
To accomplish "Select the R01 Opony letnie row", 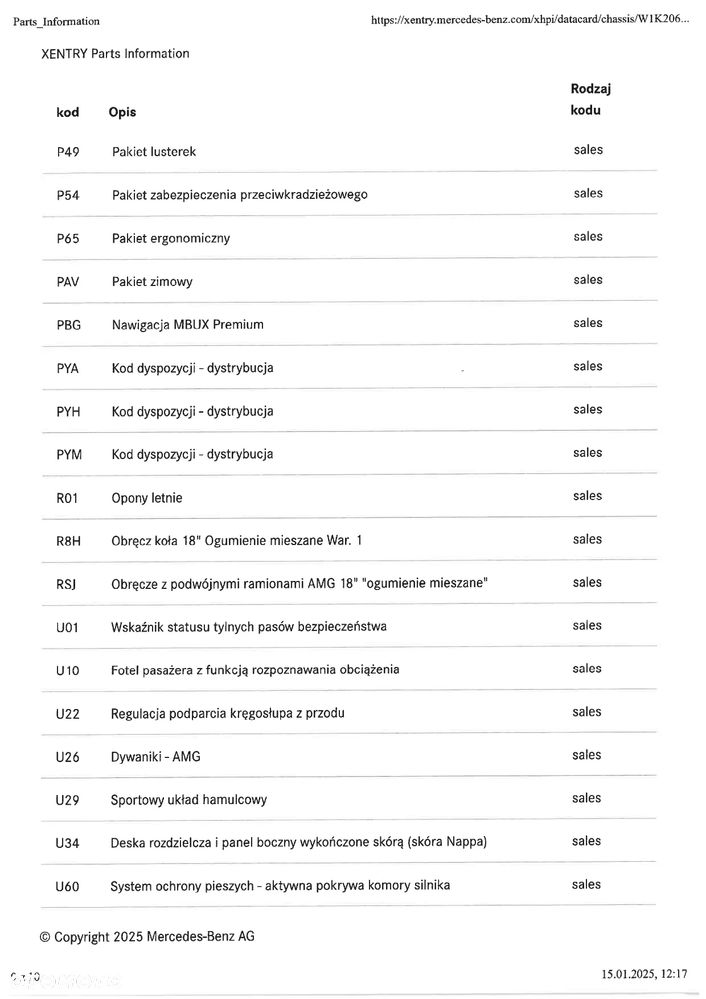I will click(349, 497).
